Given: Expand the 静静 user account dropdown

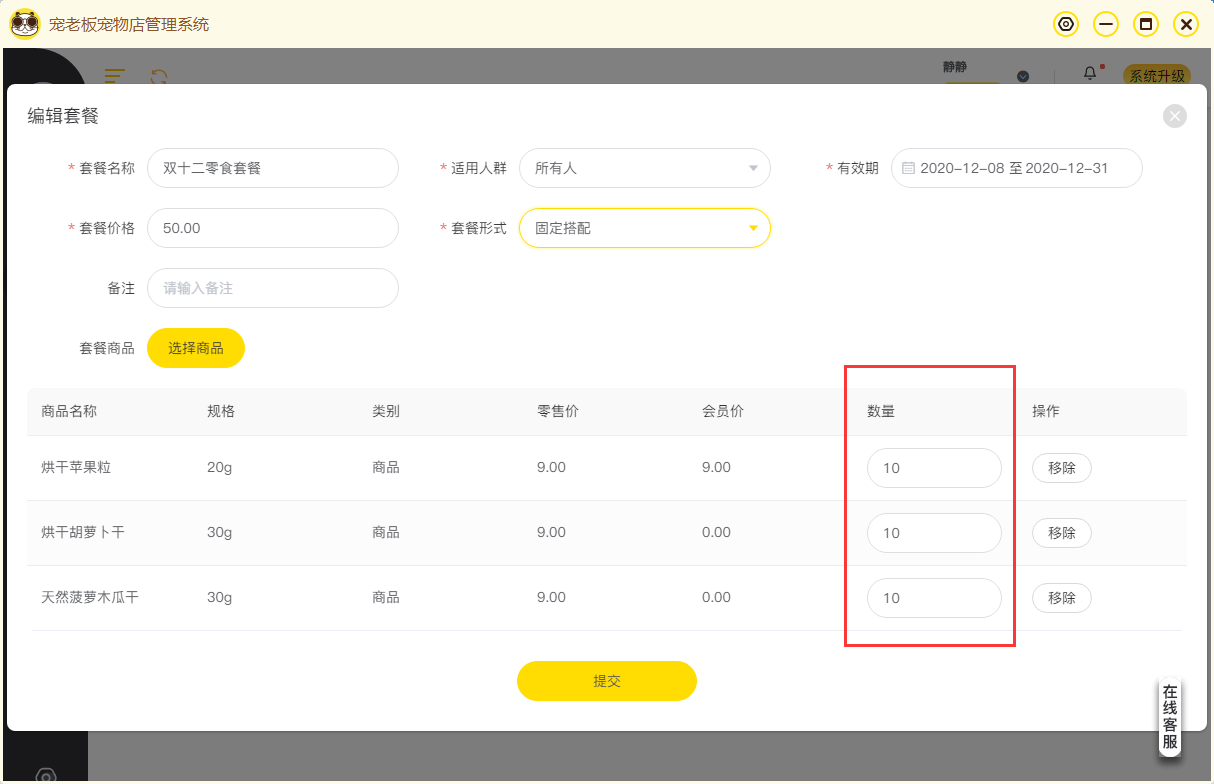Looking at the screenshot, I should coord(1023,76).
